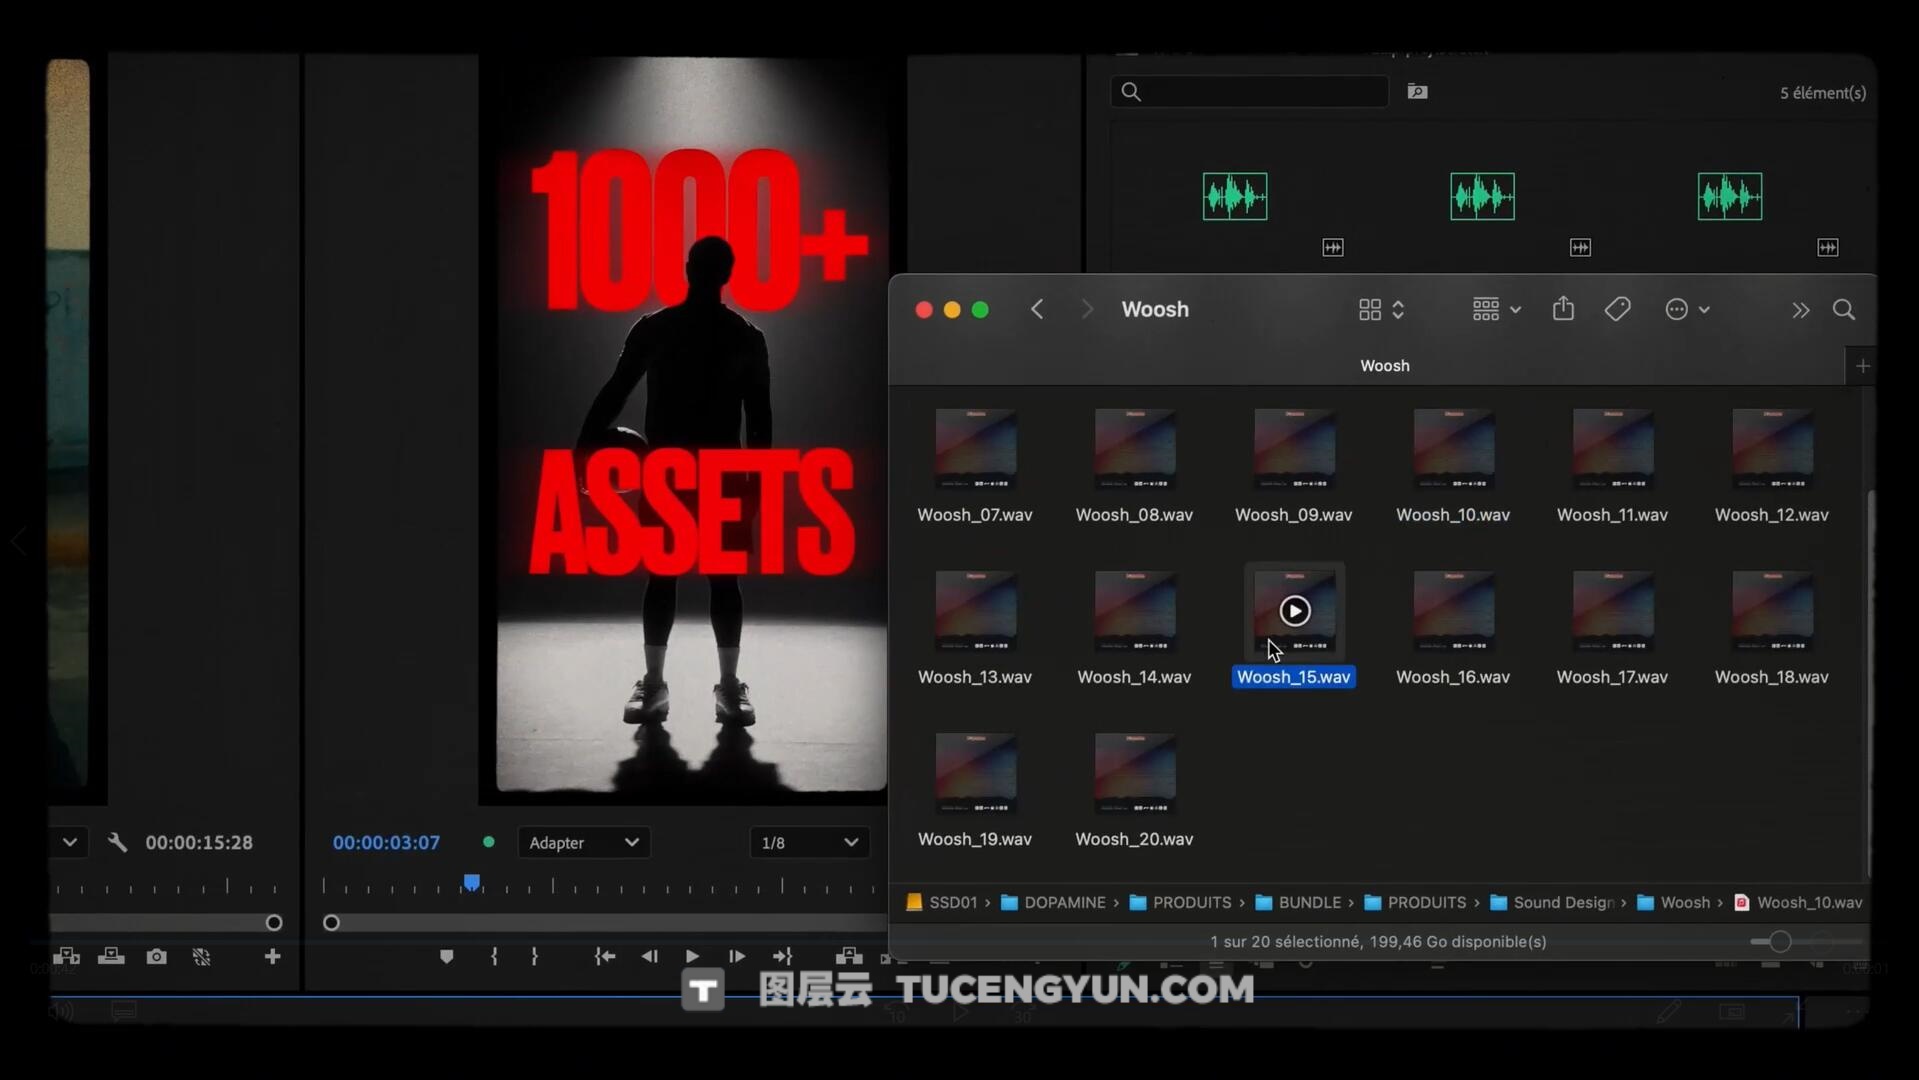Click the Go to In point icon
Screen dimensions: 1919x1080
pyautogui.click(x=604, y=957)
